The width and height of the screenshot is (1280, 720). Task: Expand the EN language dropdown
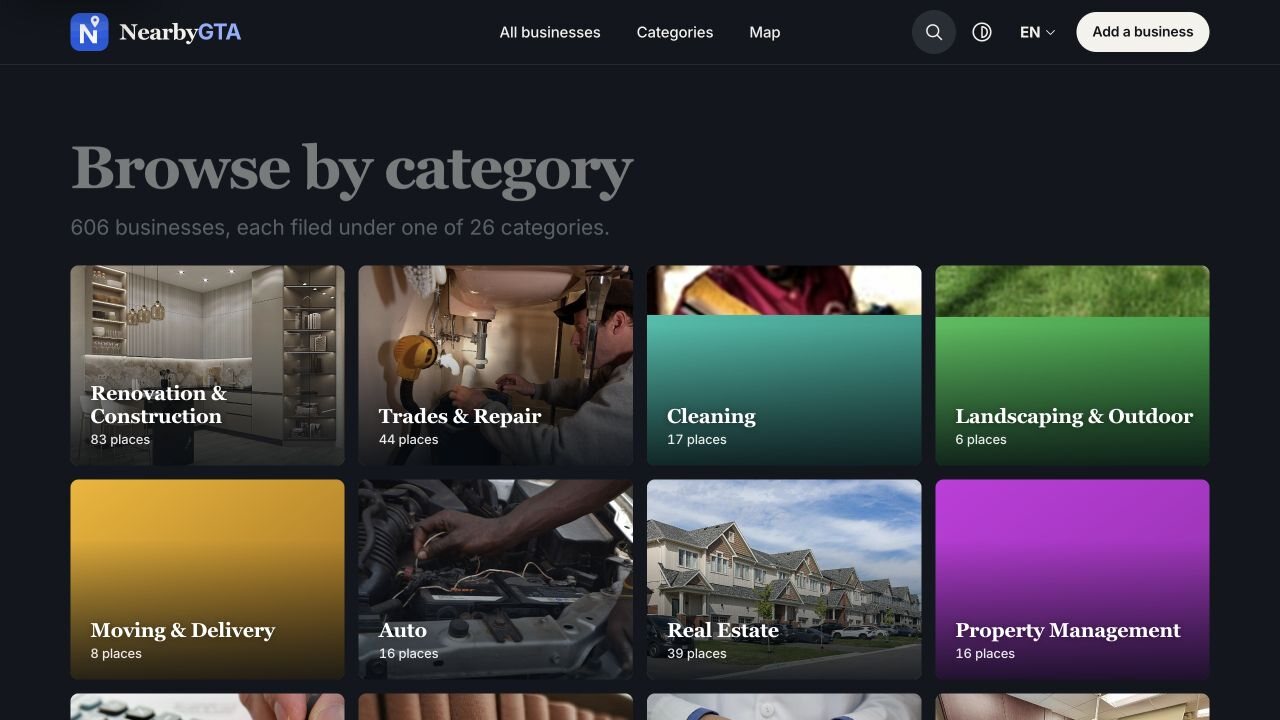1037,32
